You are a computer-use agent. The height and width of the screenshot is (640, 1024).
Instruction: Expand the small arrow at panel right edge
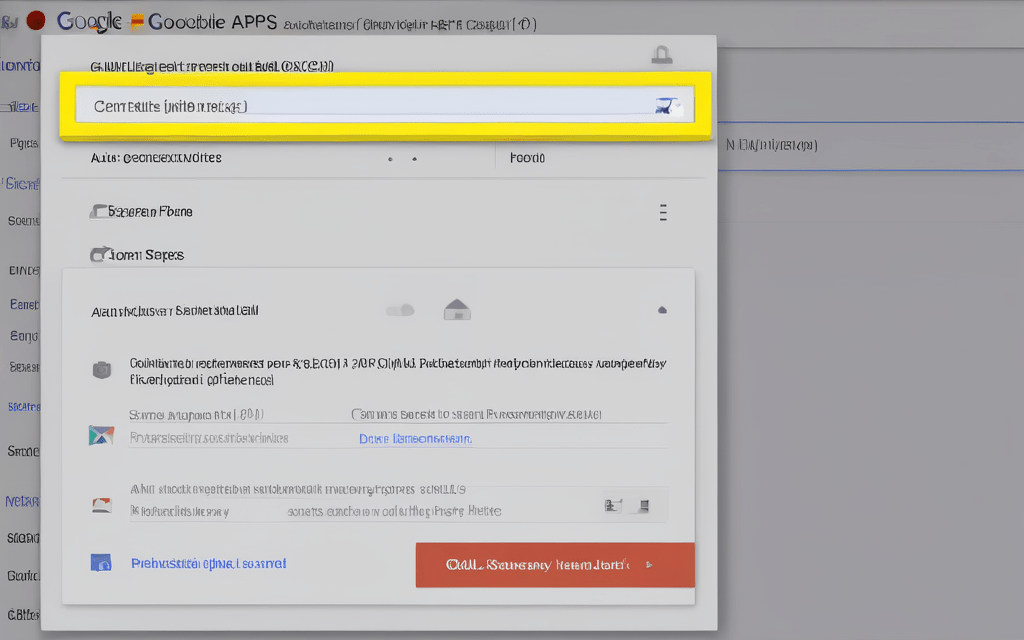(661, 311)
